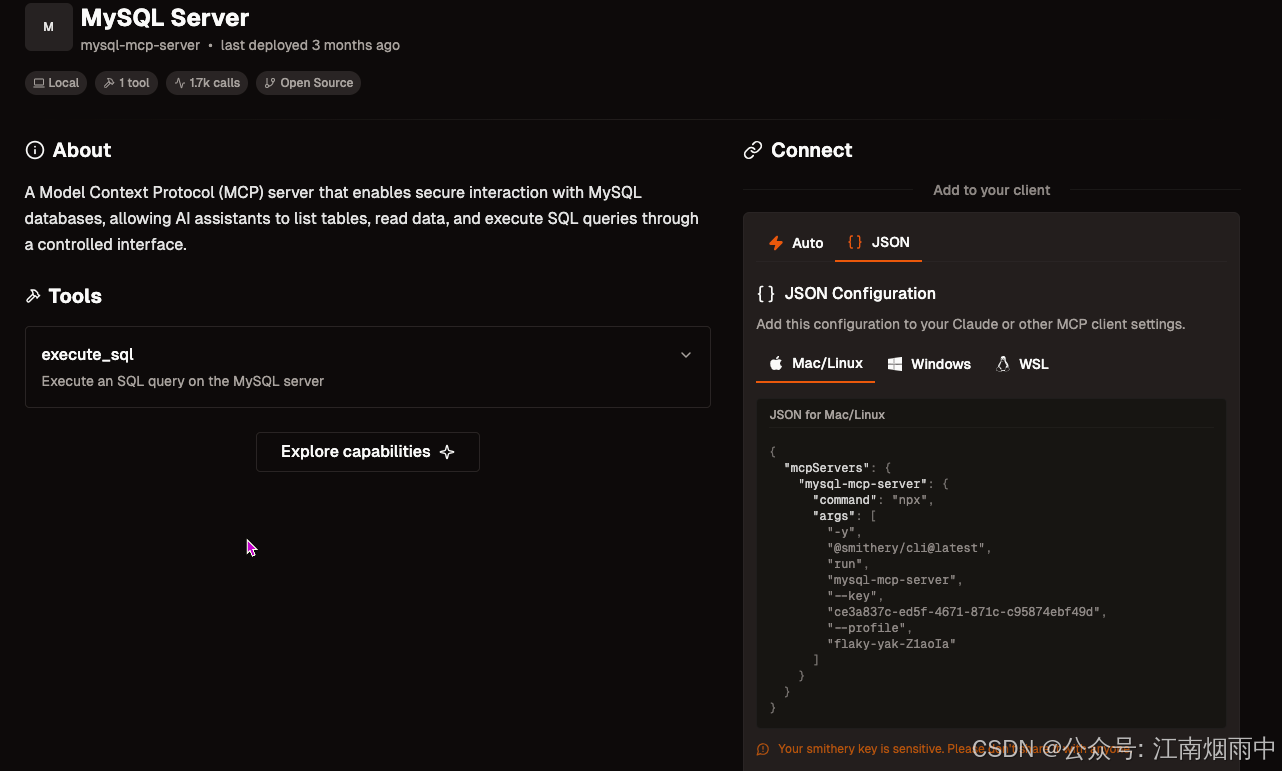Click the "--profile" argument line
1282x771 pixels.
869,628
